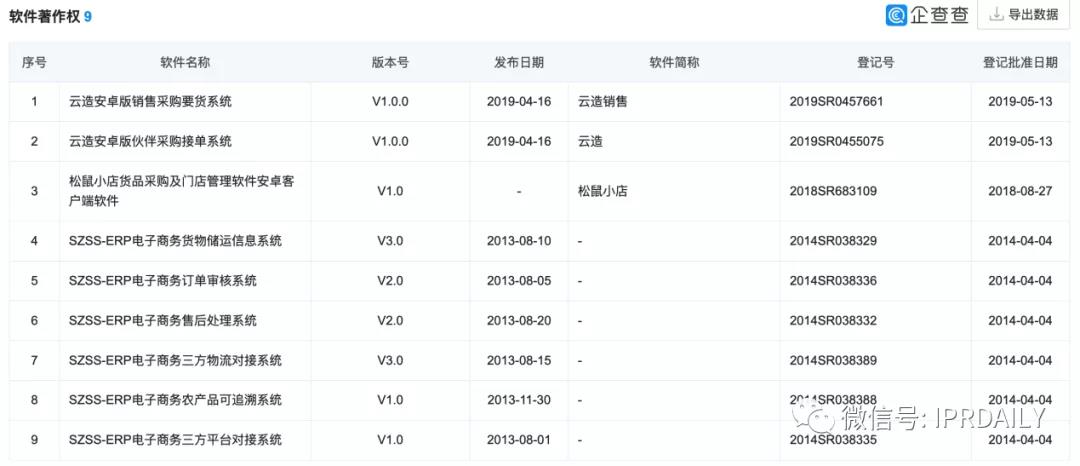
Task: Select SZSS-ERP电子商务农产品可追溯系统 row name
Action: 176,401
